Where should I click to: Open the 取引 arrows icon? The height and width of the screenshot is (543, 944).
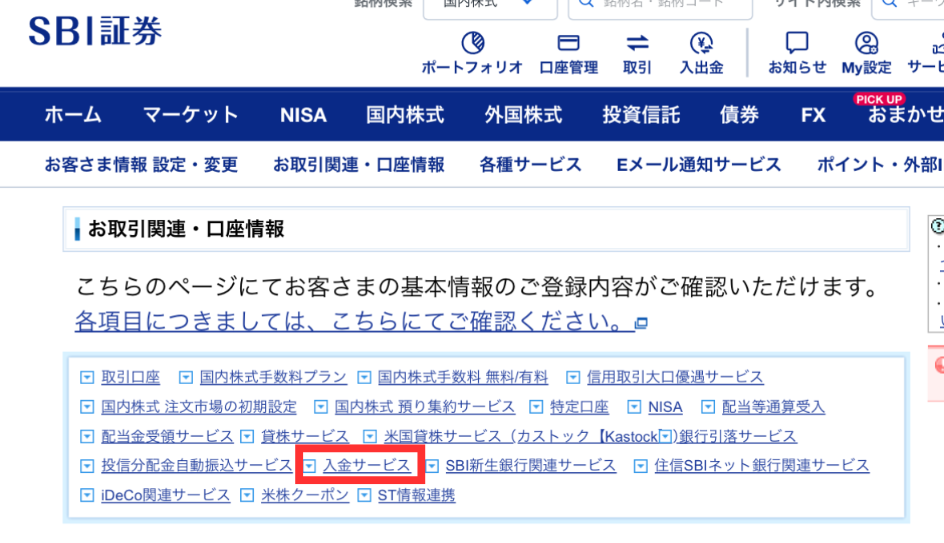pos(637,44)
